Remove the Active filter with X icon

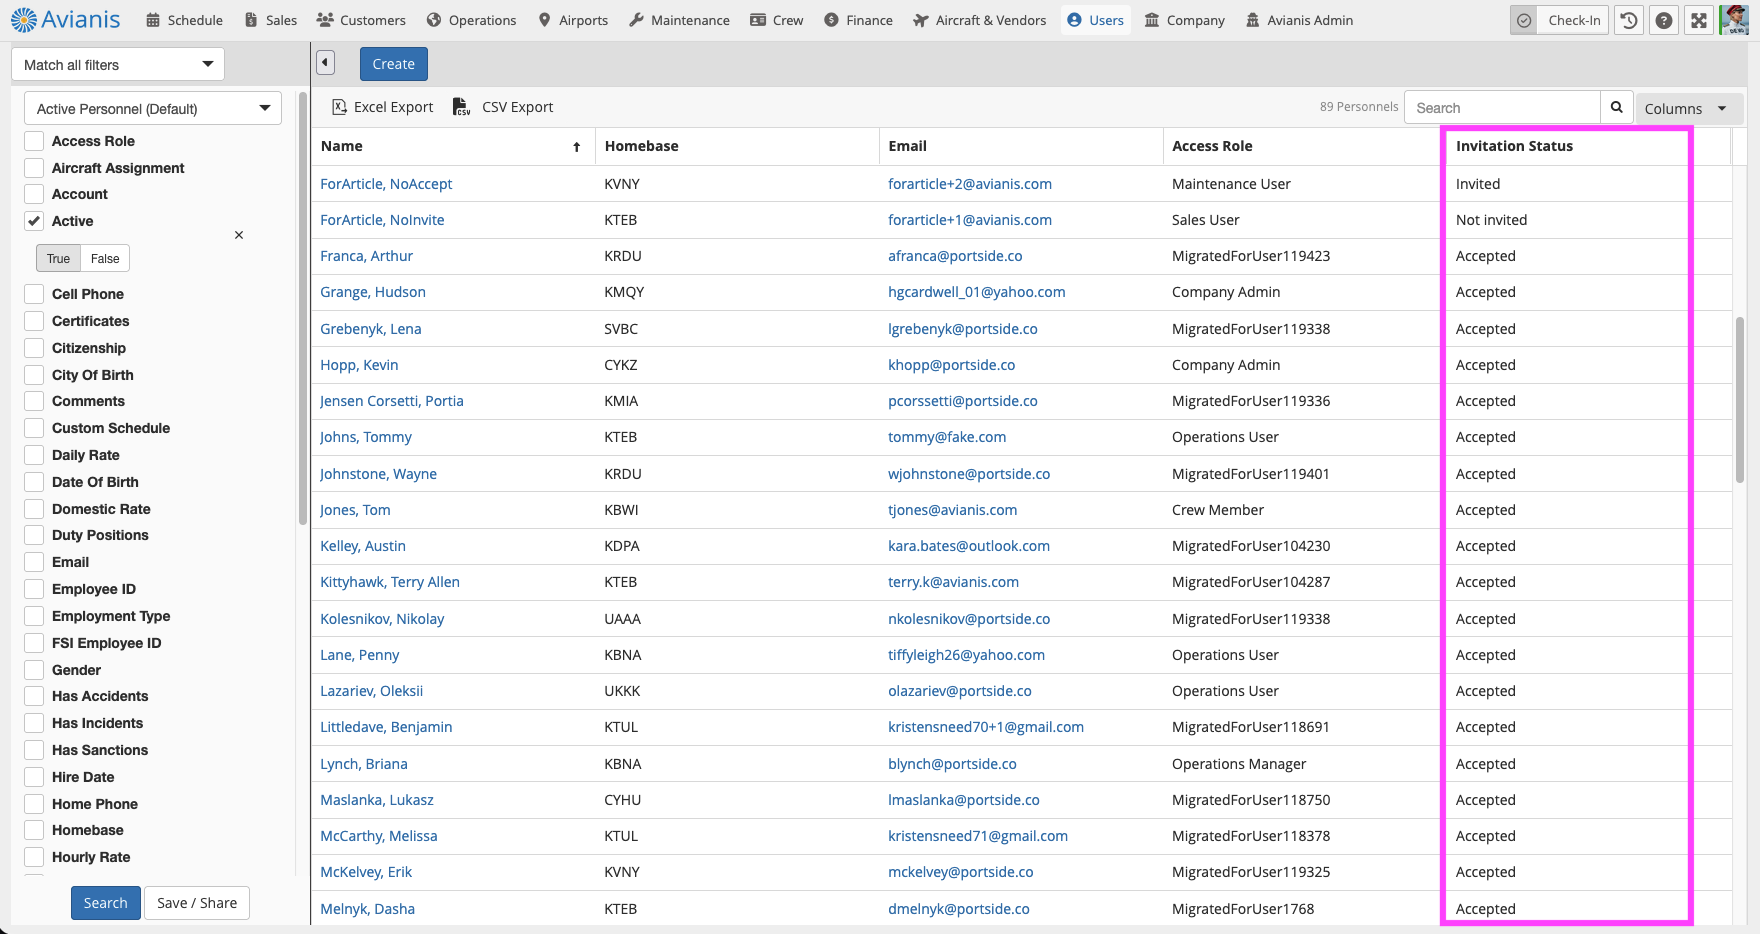pos(239,235)
